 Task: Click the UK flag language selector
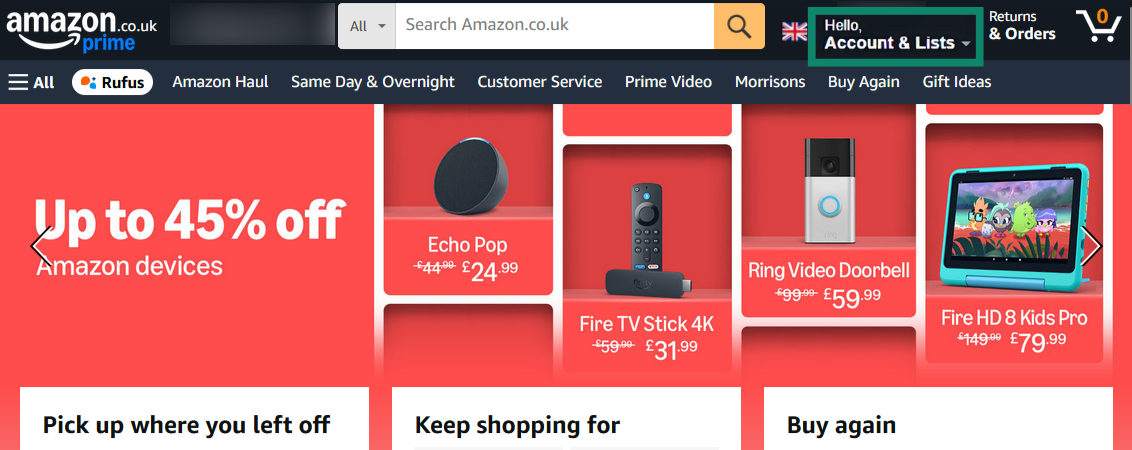coord(794,30)
